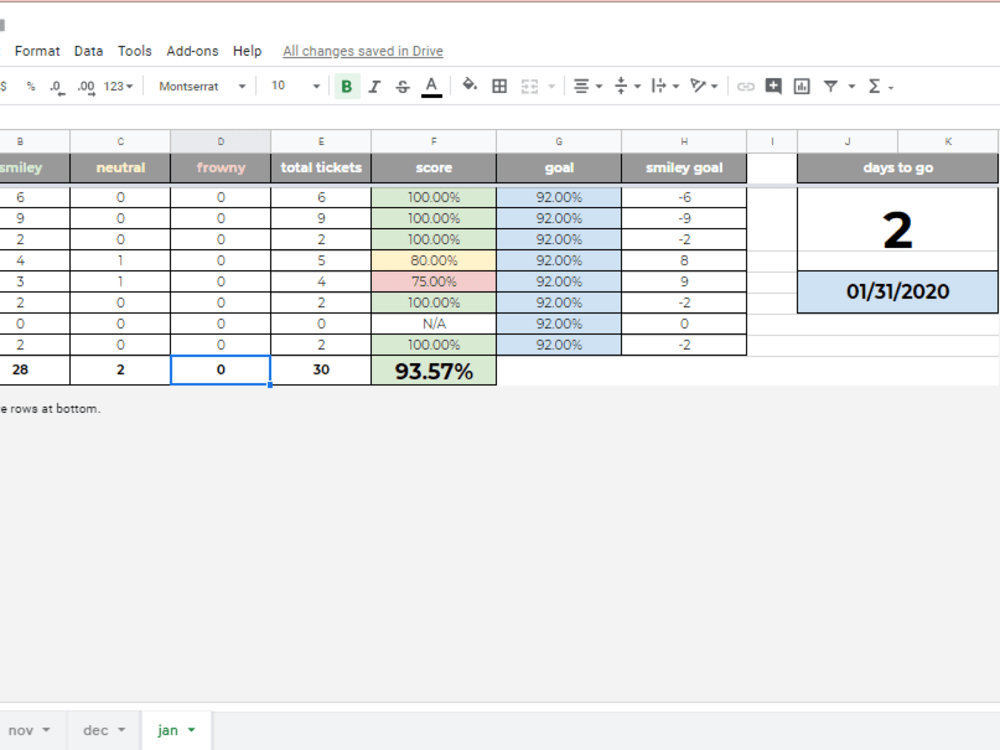
Task: Toggle italic formatting
Action: [374, 86]
